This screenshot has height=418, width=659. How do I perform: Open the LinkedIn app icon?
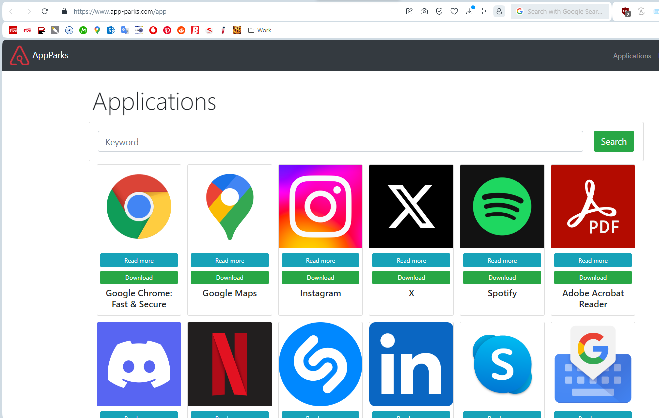point(411,364)
